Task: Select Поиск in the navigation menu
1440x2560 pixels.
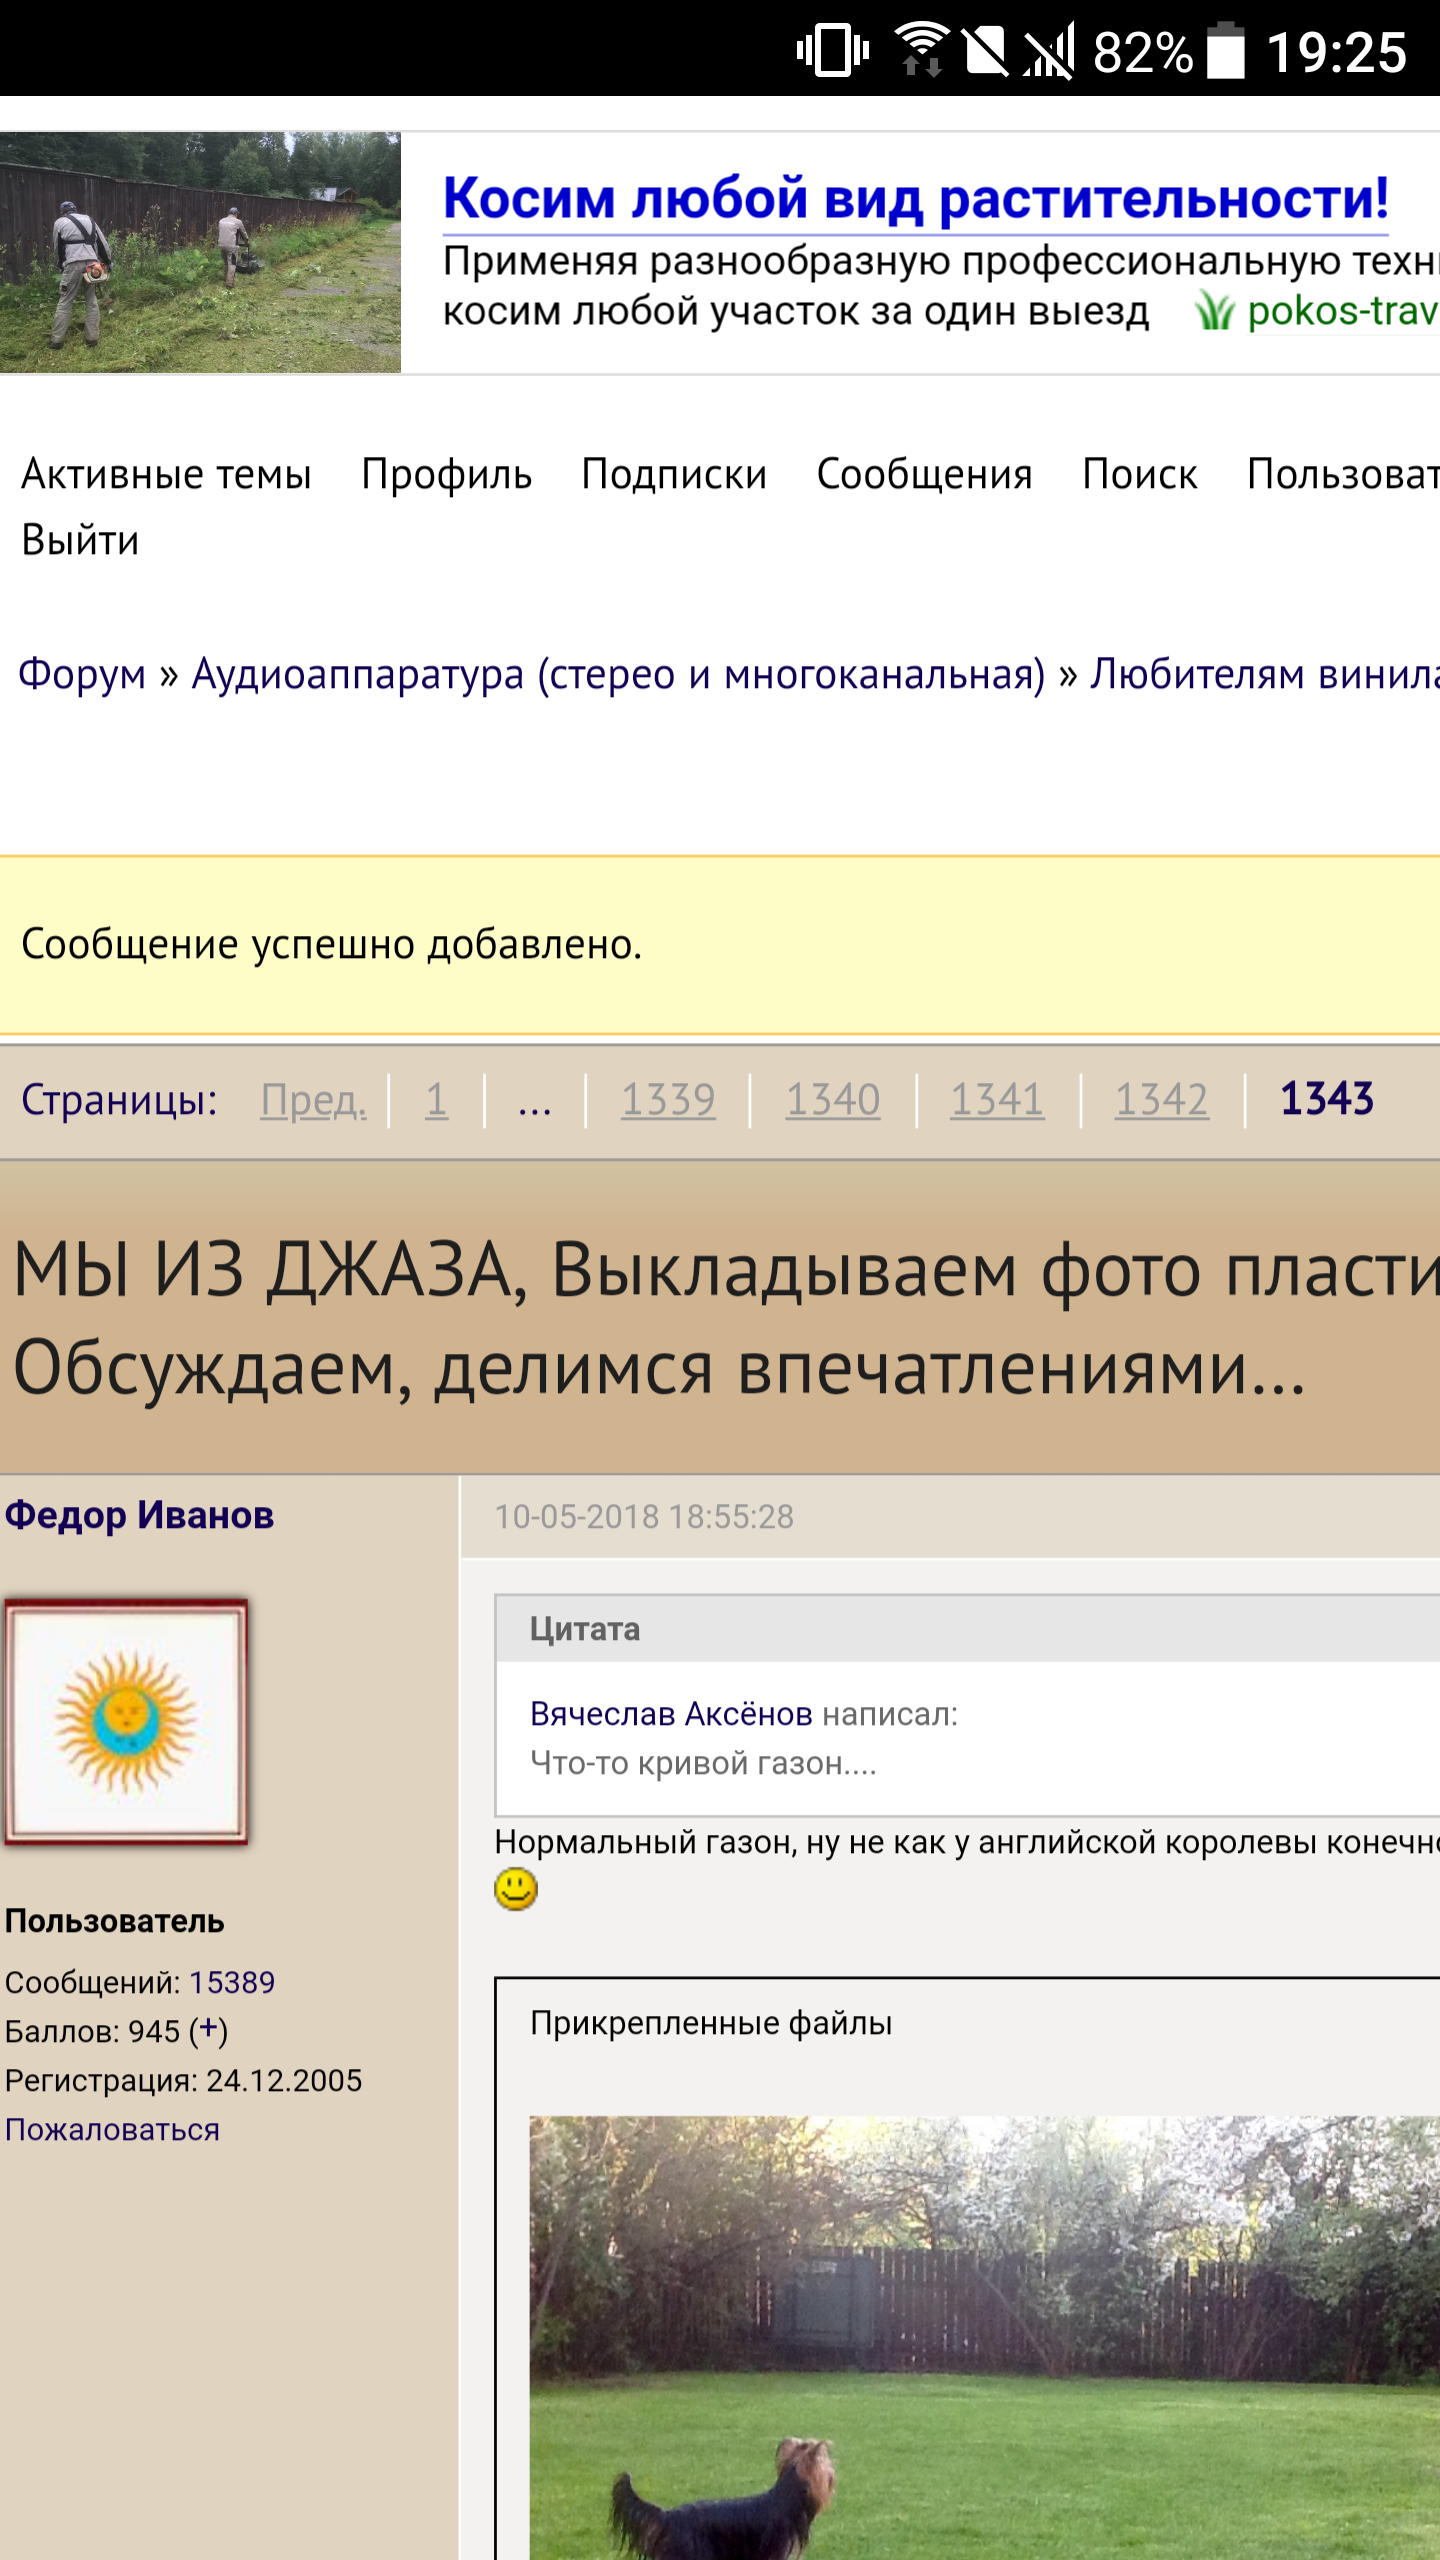Action: [x=1139, y=474]
